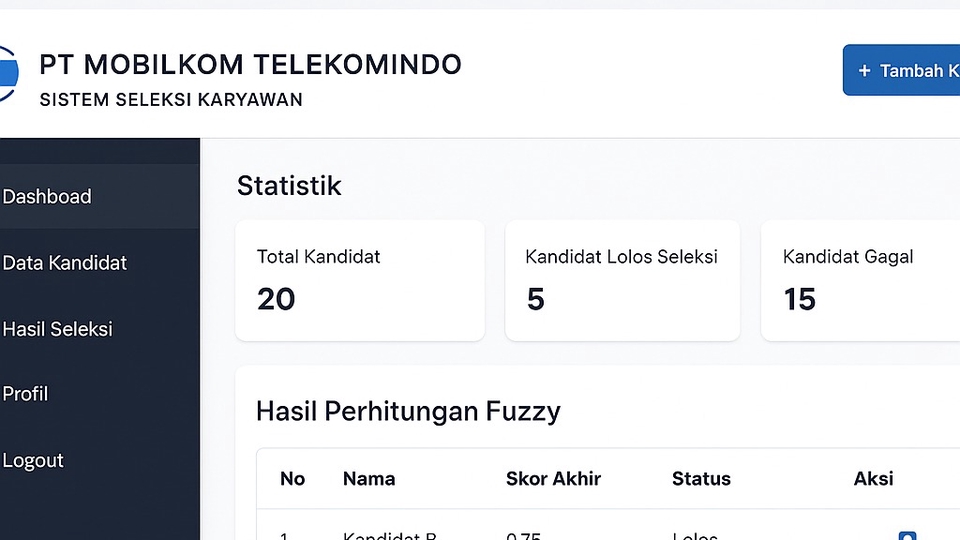
Task: Click the Aksi column header
Action: [x=873, y=479]
